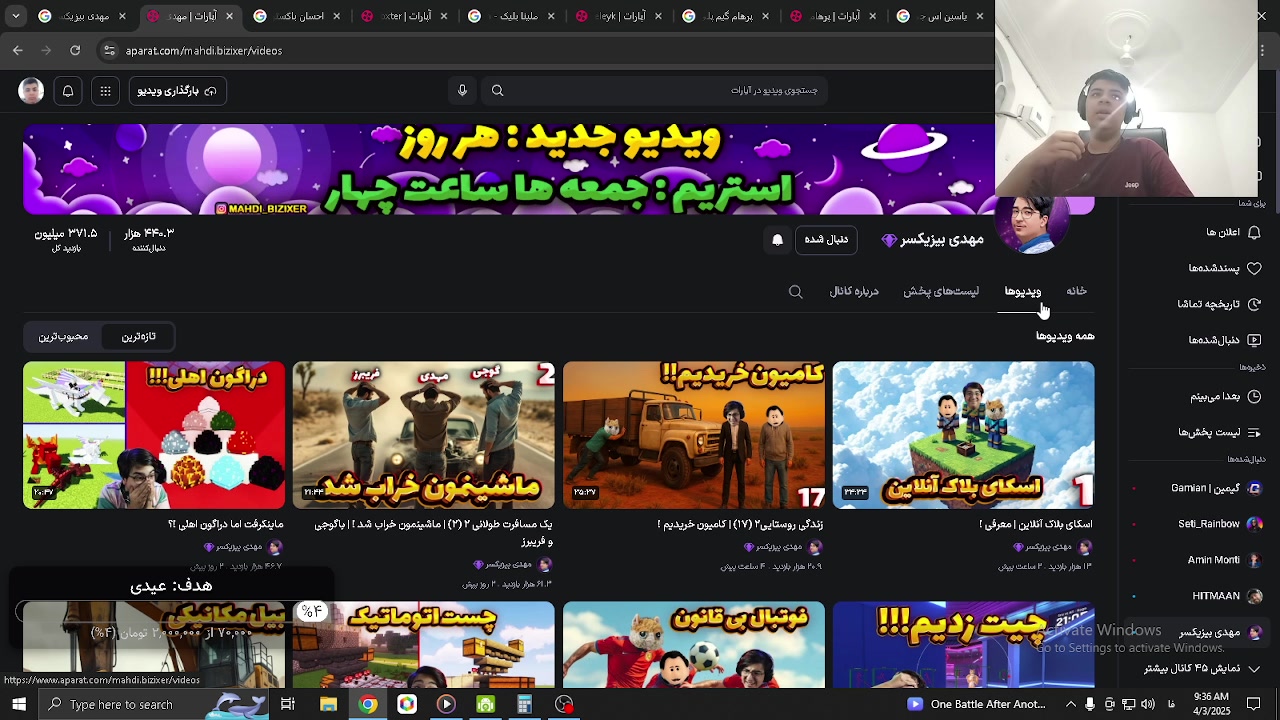Open user profile avatar in Aparat header
This screenshot has width=1280, height=720.
tap(31, 91)
